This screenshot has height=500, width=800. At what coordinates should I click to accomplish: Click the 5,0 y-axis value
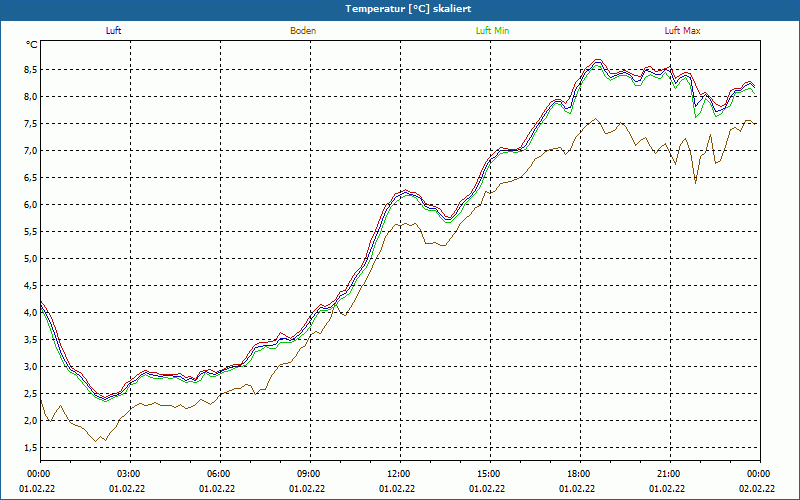point(30,259)
